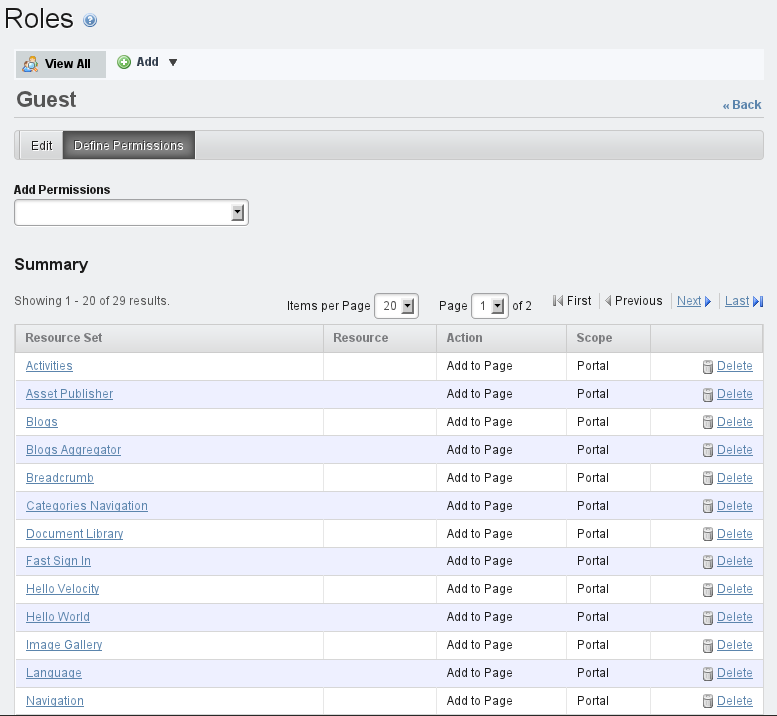Click the trash icon in Categories Navigation row
The image size is (777, 716).
[x=708, y=506]
